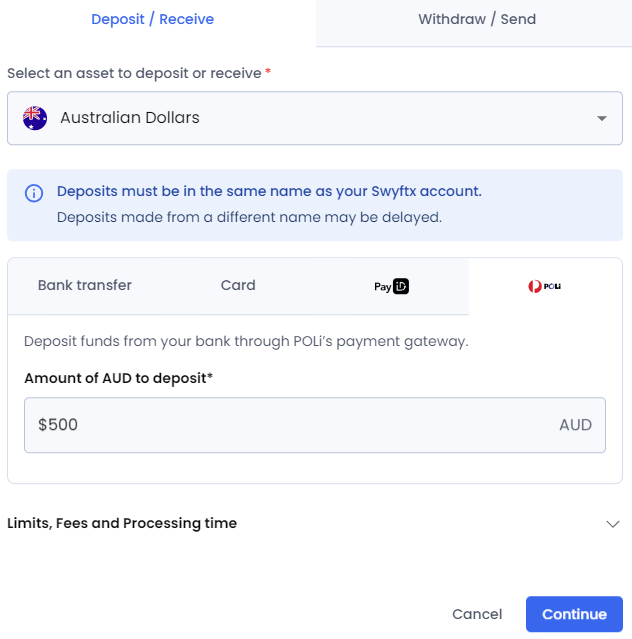The height and width of the screenshot is (639, 632).
Task: Choose the Card deposit method
Action: [x=238, y=285]
